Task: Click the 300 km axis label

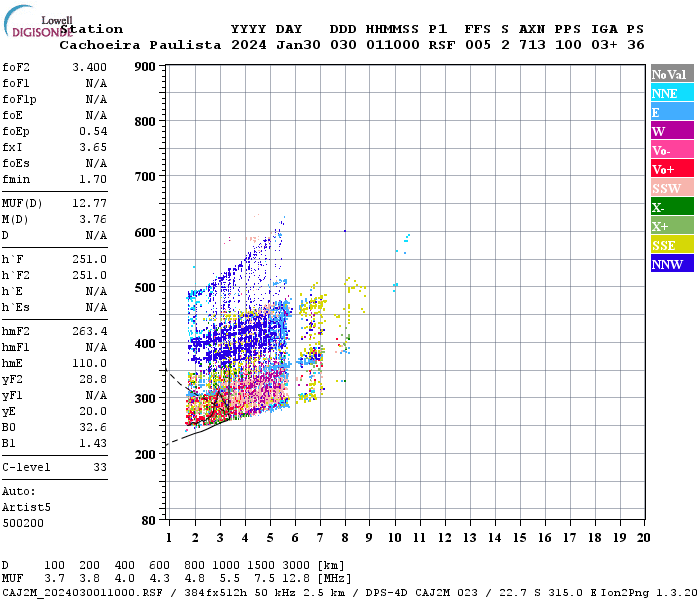Action: [145, 398]
